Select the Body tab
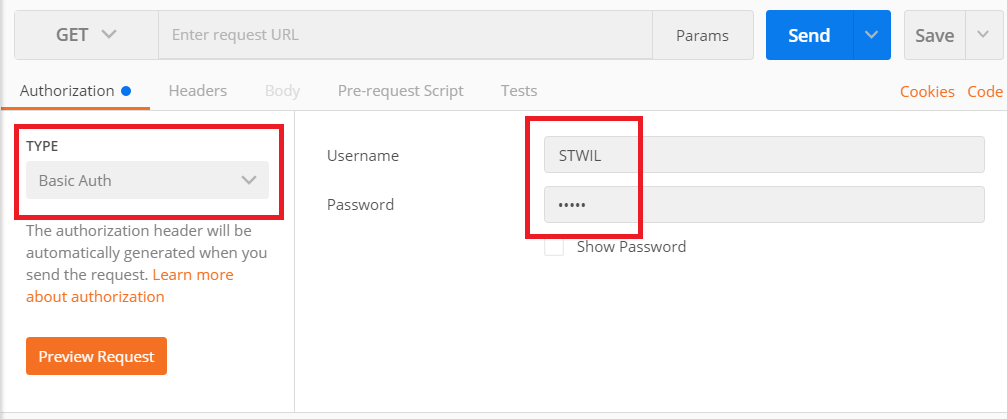The height and width of the screenshot is (419, 1007). click(283, 91)
